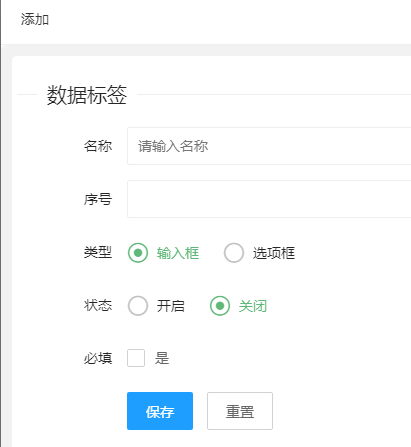Tick the 必填 checkbox
This screenshot has height=447, width=411.
(136, 358)
